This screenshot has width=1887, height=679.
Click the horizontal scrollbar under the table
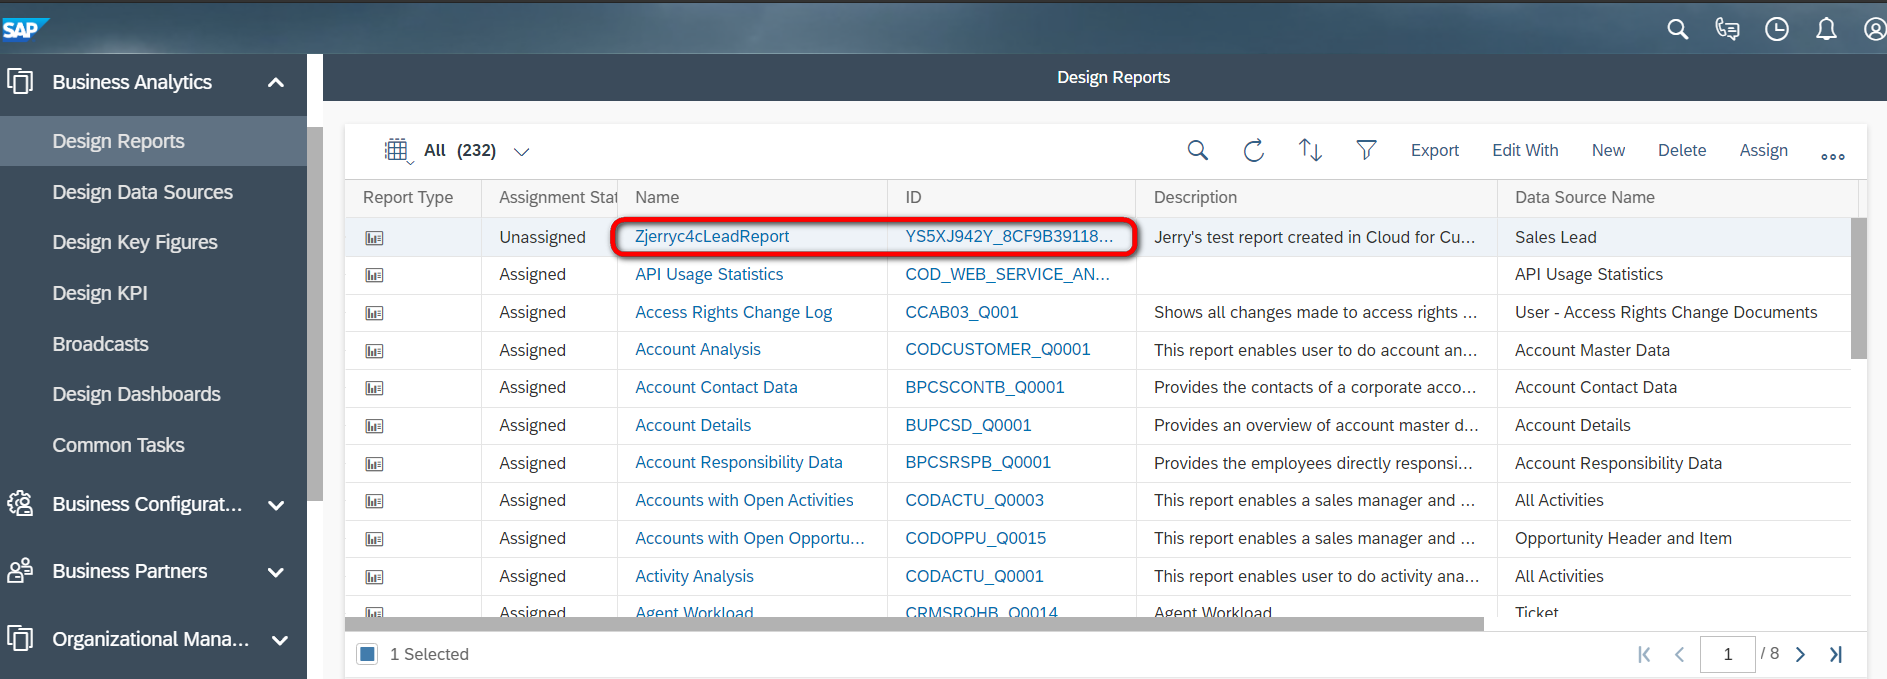(x=914, y=624)
